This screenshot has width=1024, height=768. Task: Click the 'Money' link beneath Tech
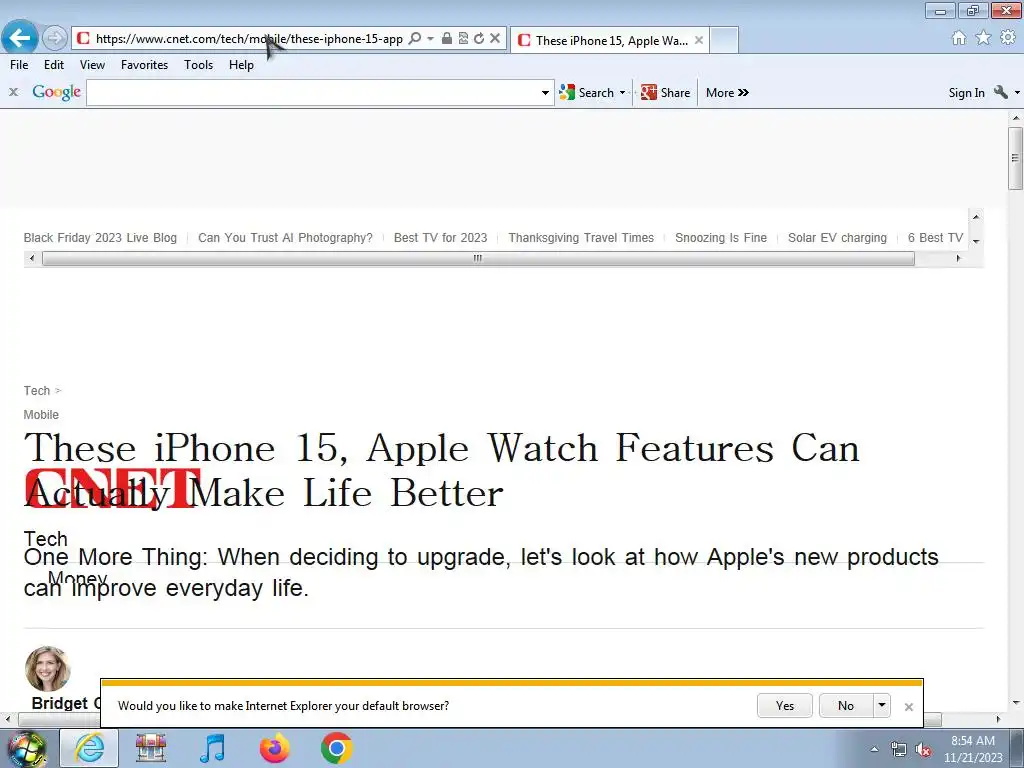[x=77, y=578]
